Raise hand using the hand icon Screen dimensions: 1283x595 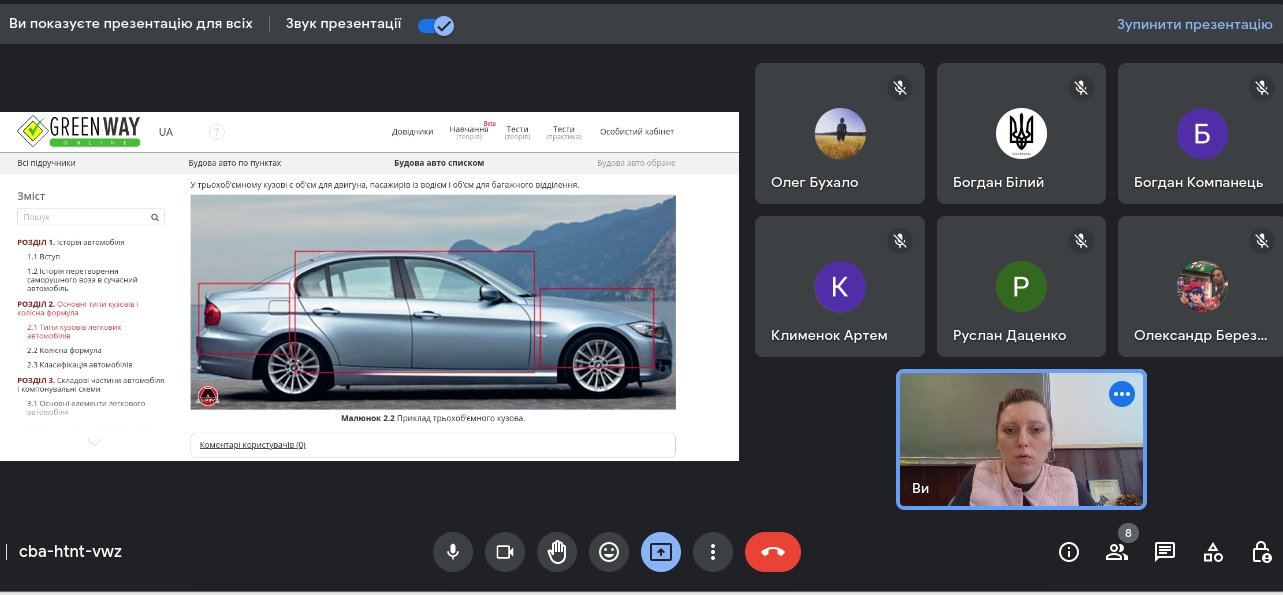pyautogui.click(x=557, y=551)
